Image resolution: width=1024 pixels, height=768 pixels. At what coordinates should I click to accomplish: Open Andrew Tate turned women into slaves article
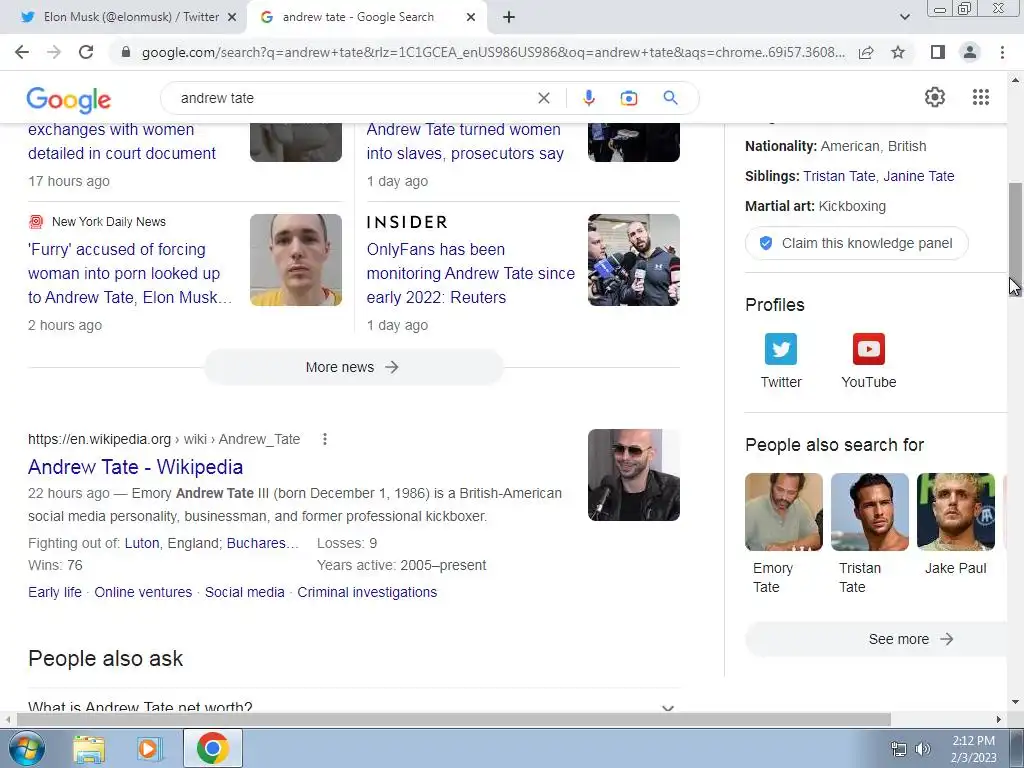(x=464, y=141)
